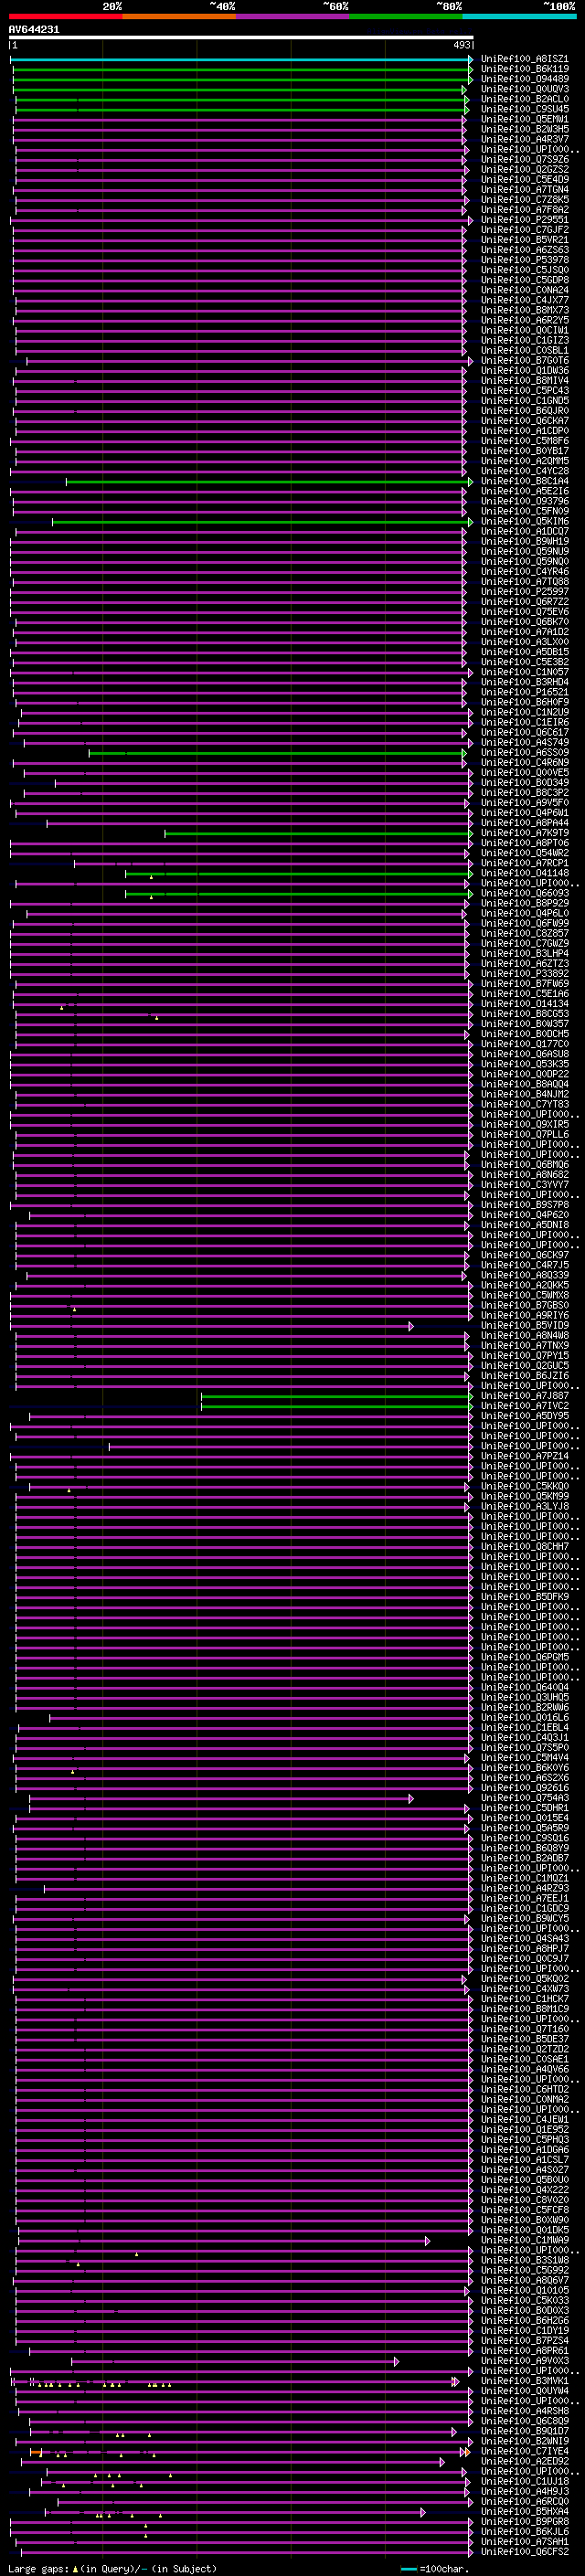Screen dimensions: 585x2576
Task: Open hit UniRef100_B6K119
Action: 524,69
